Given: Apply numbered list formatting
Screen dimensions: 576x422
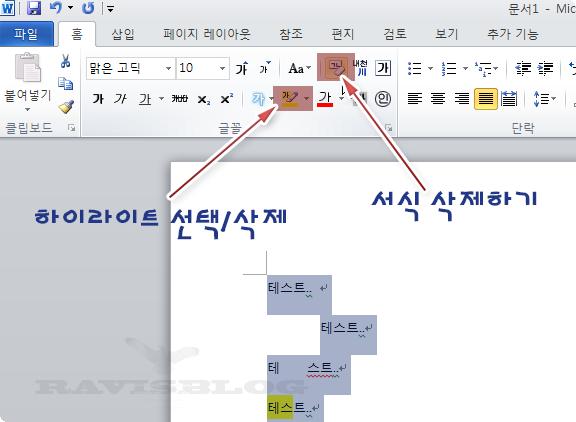Looking at the screenshot, I should (x=449, y=68).
